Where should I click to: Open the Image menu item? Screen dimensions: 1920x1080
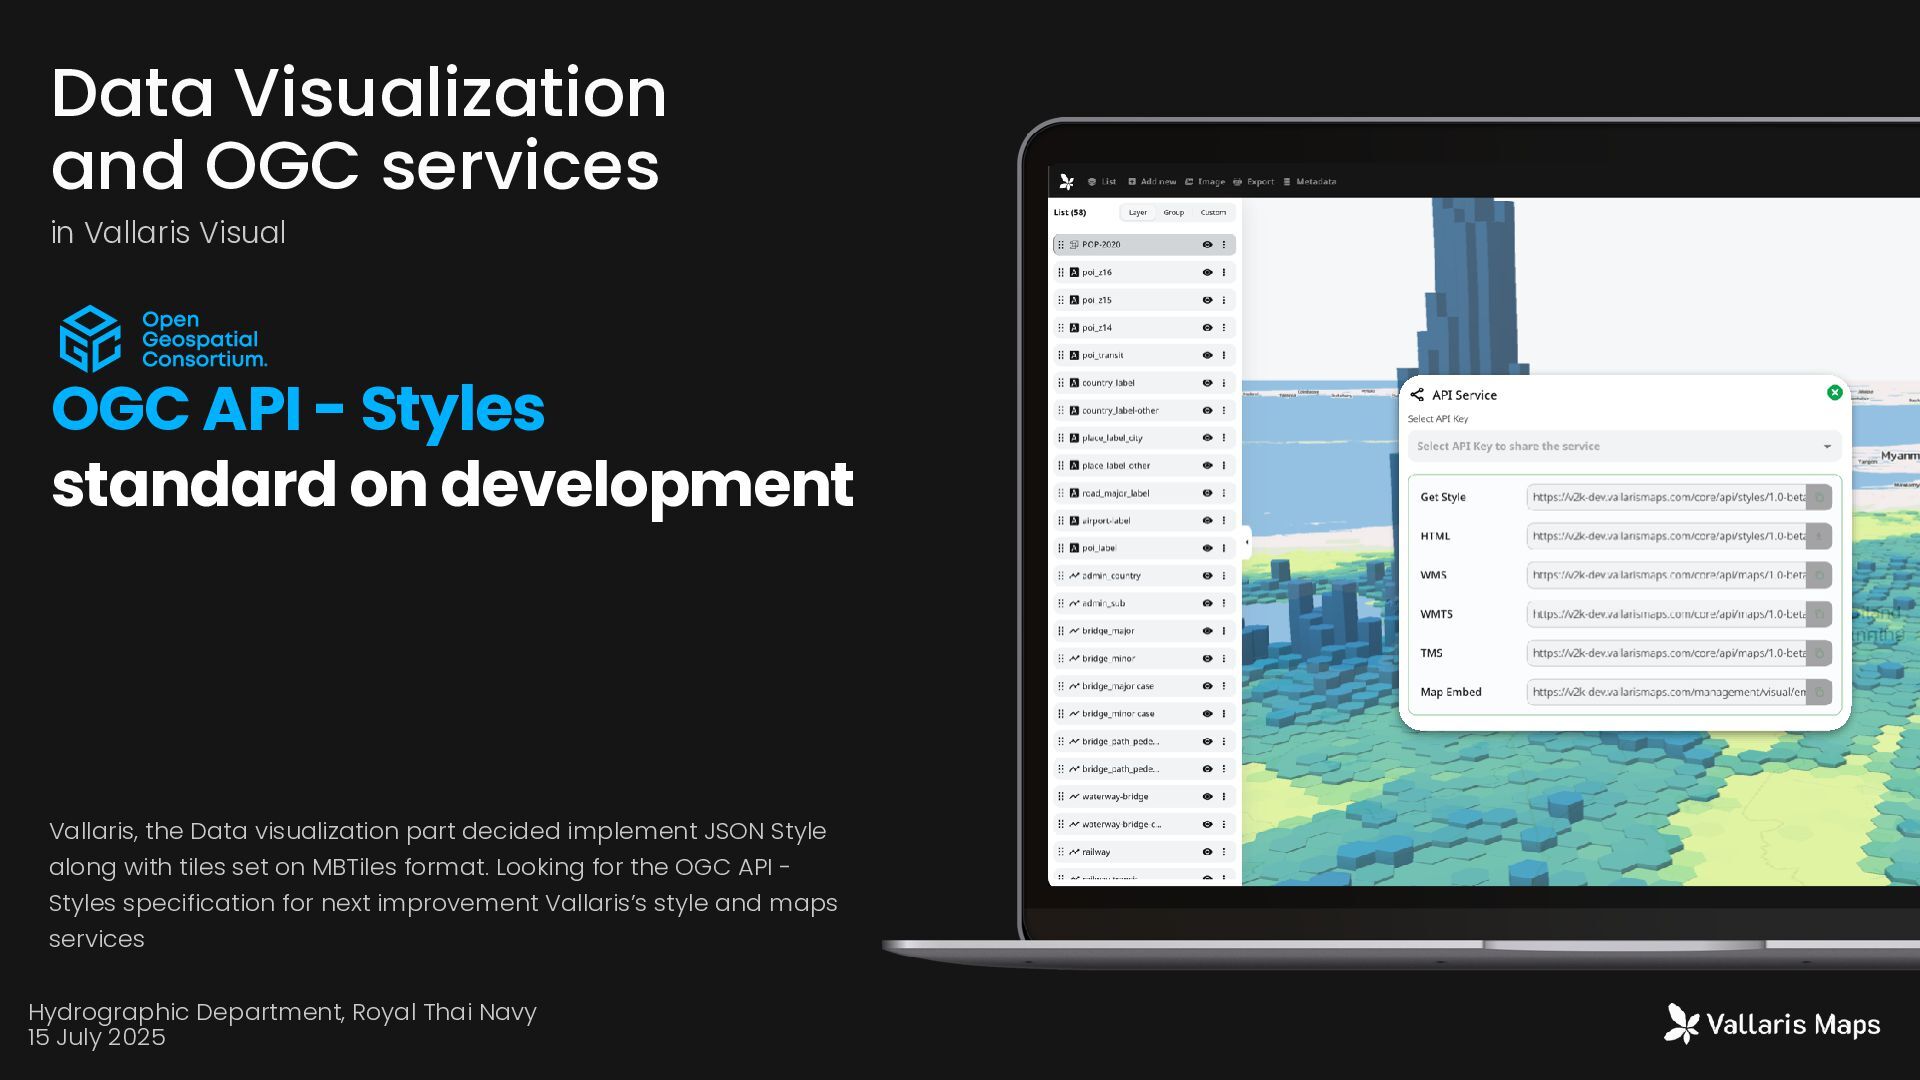point(1205,182)
